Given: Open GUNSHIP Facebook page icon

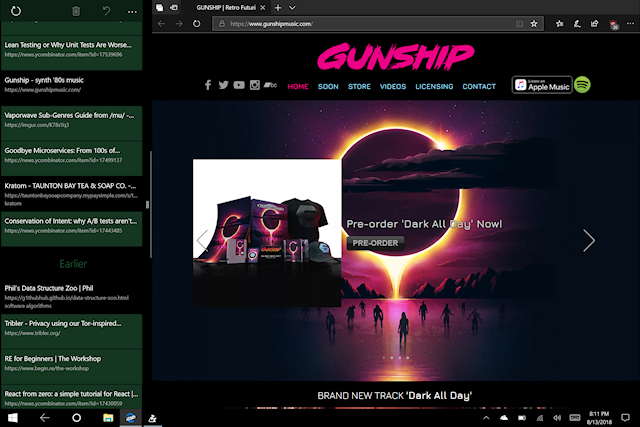Looking at the screenshot, I should [x=208, y=85].
